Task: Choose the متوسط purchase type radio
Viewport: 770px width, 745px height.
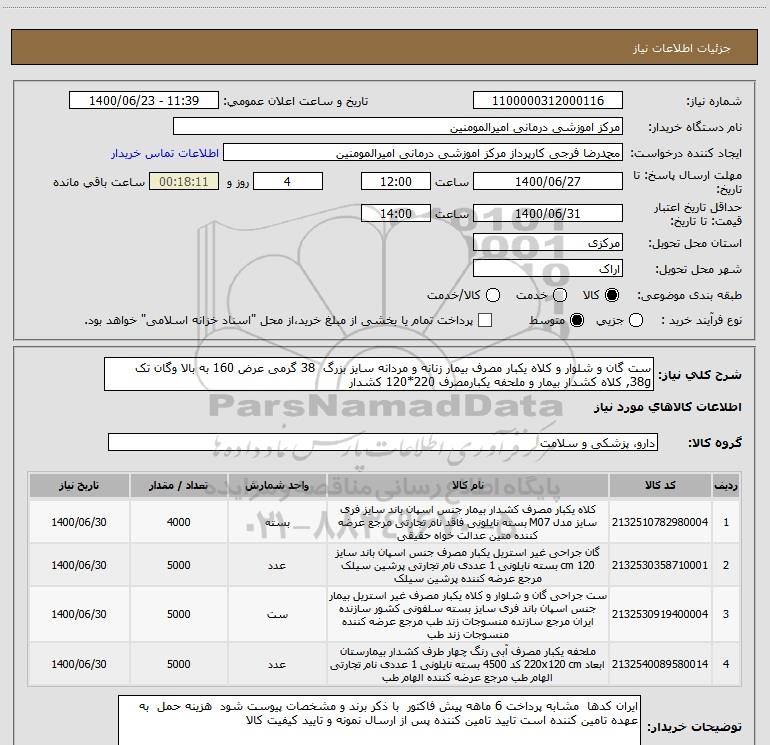Action: click(x=577, y=321)
